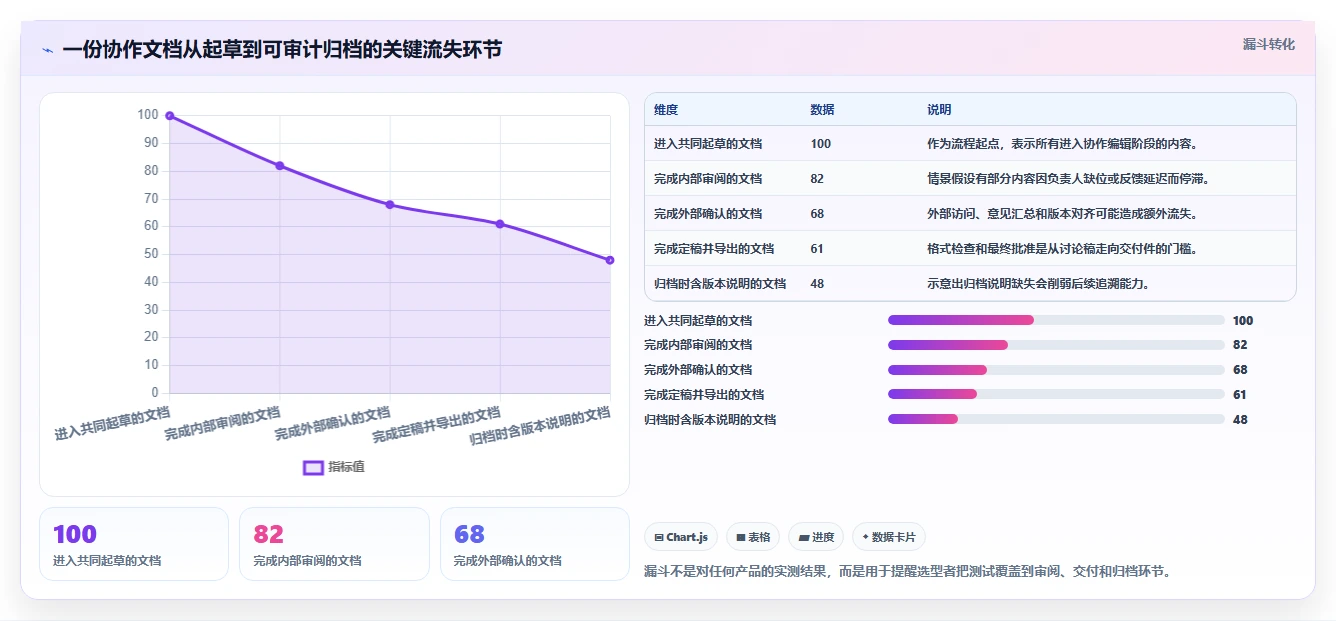The height and width of the screenshot is (621, 1336).
Task: Click the blue 68 stat card
Action: (535, 544)
